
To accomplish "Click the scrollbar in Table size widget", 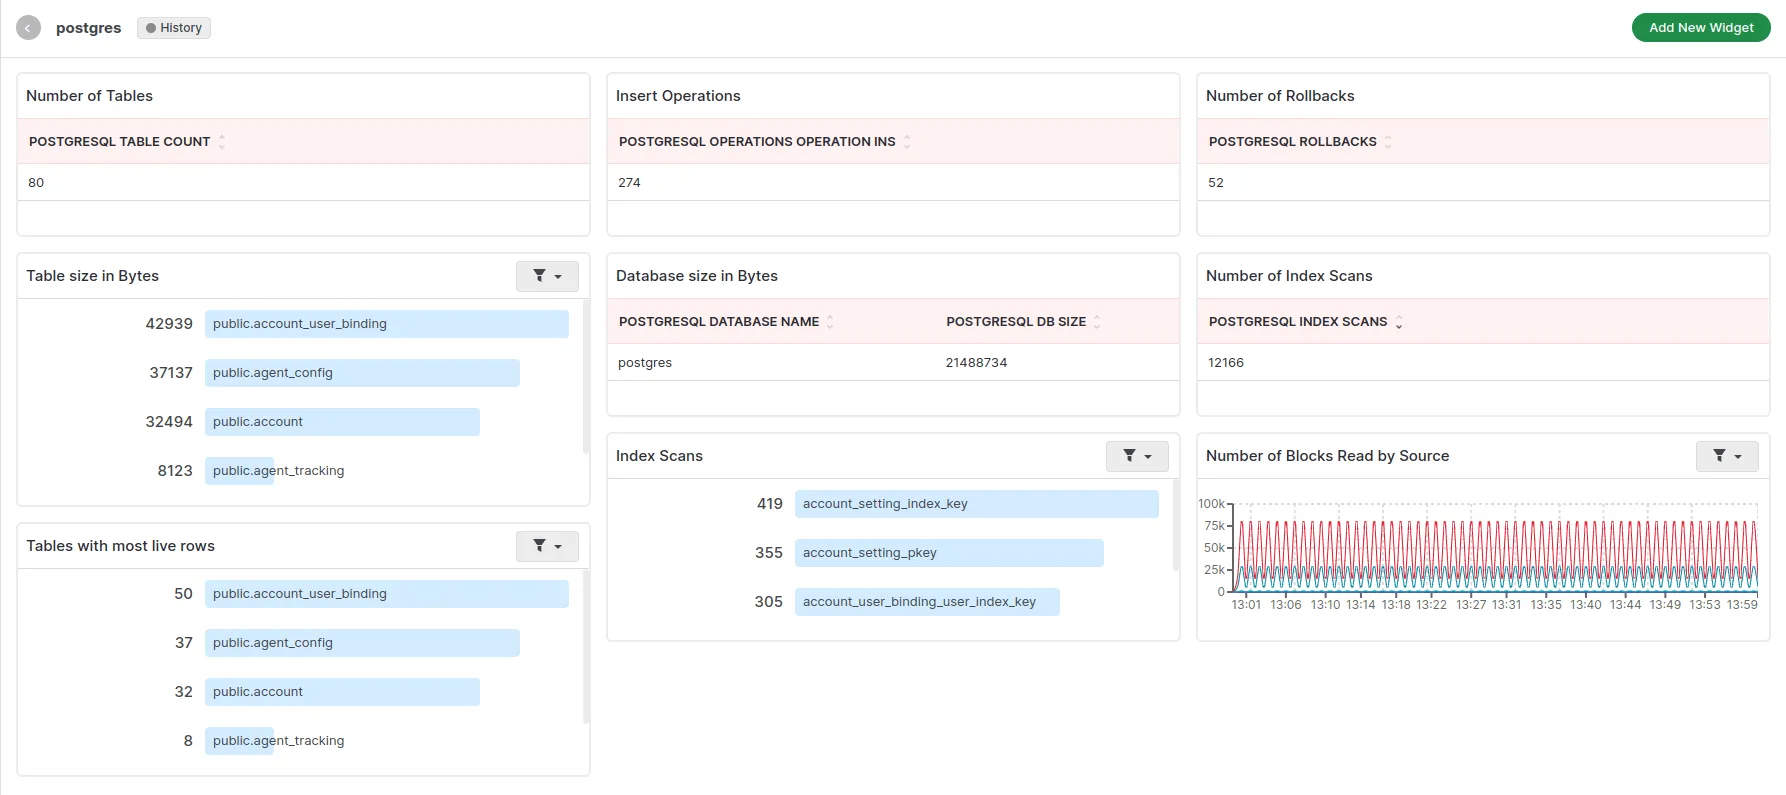I will click(585, 380).
